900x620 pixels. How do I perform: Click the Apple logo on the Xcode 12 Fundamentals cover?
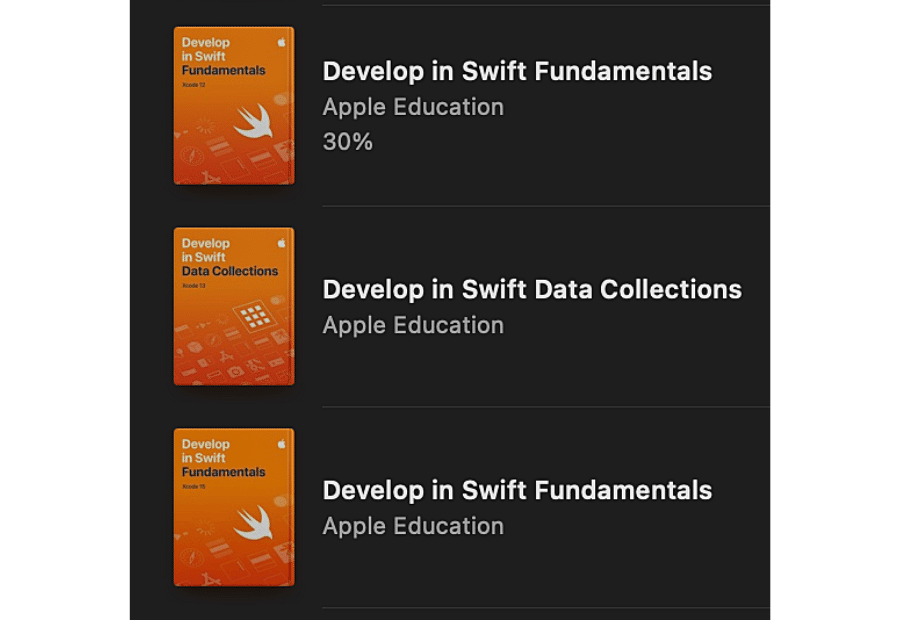coord(281,43)
